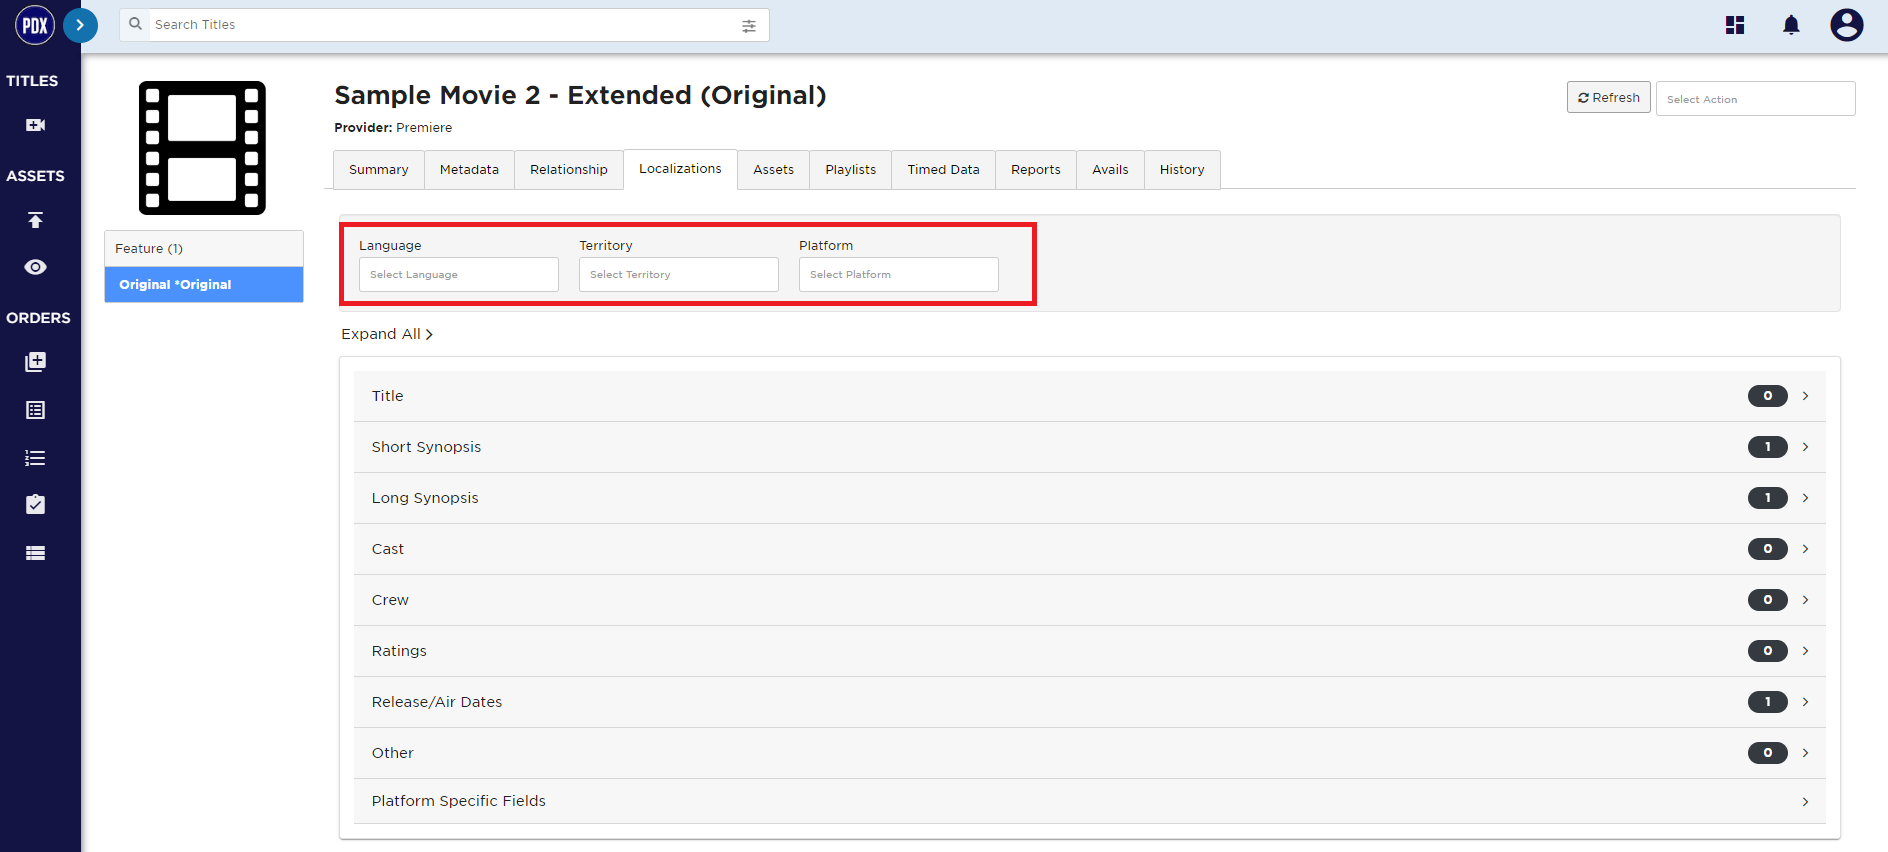Open the clipboard check tasks icon

[x=36, y=504]
